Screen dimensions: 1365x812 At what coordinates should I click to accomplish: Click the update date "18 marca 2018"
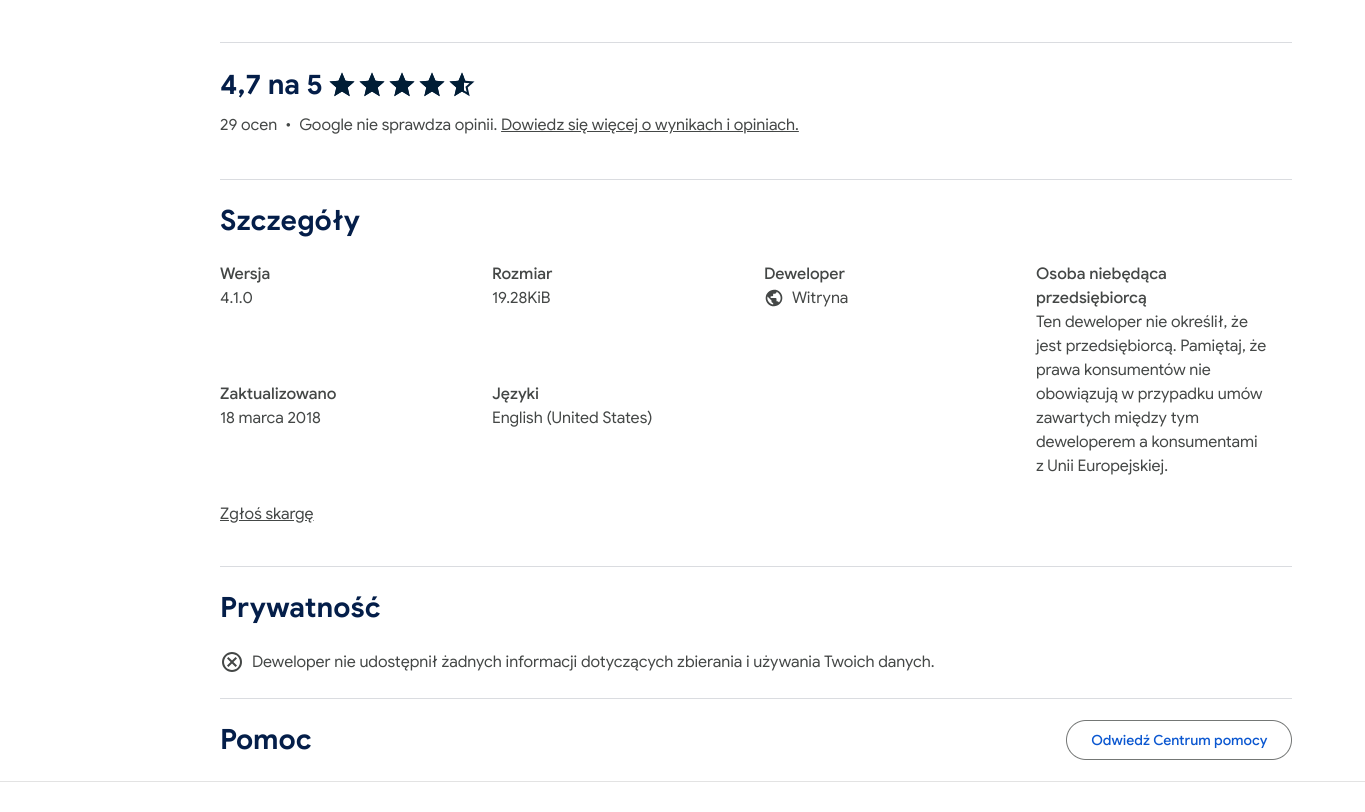pos(270,418)
